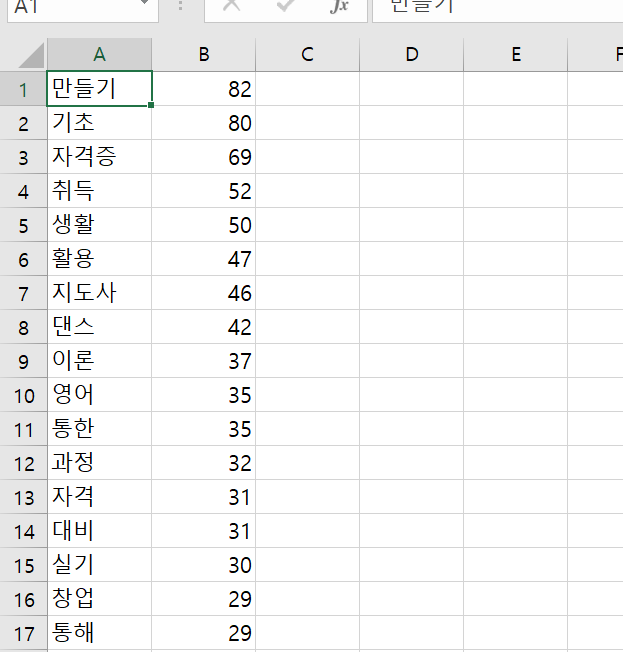Click cell containing 생활
The height and width of the screenshot is (652, 623).
(99, 225)
